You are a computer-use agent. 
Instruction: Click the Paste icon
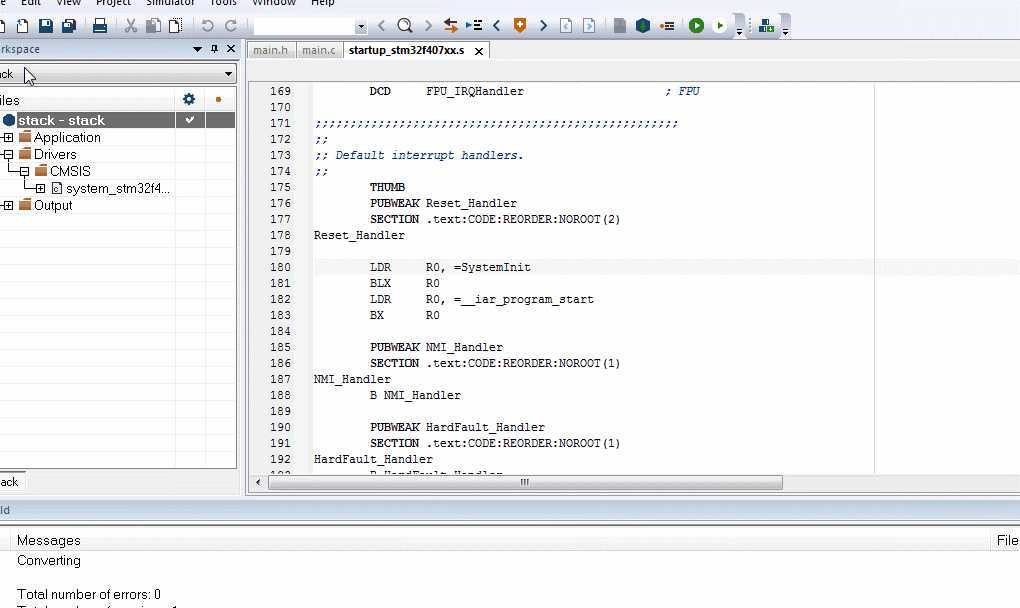[176, 26]
